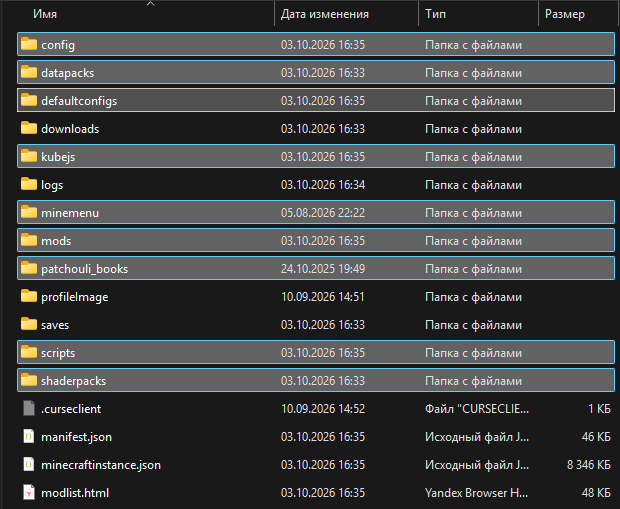Click patchouli_books date 24.10.2025 19:49
The height and width of the screenshot is (509, 620).
[x=323, y=269]
